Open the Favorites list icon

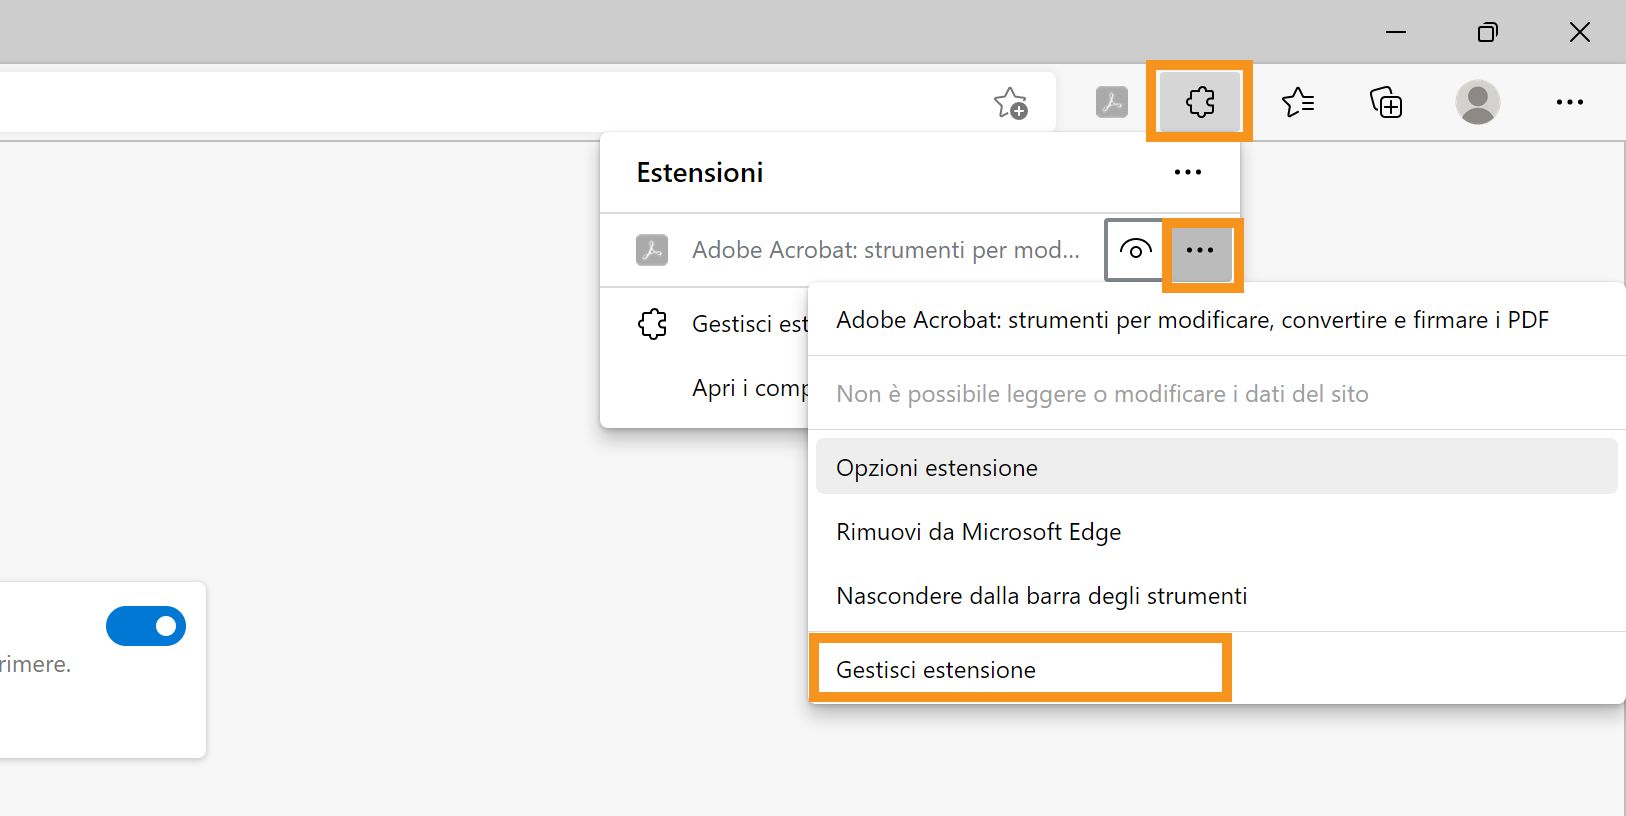(1297, 102)
